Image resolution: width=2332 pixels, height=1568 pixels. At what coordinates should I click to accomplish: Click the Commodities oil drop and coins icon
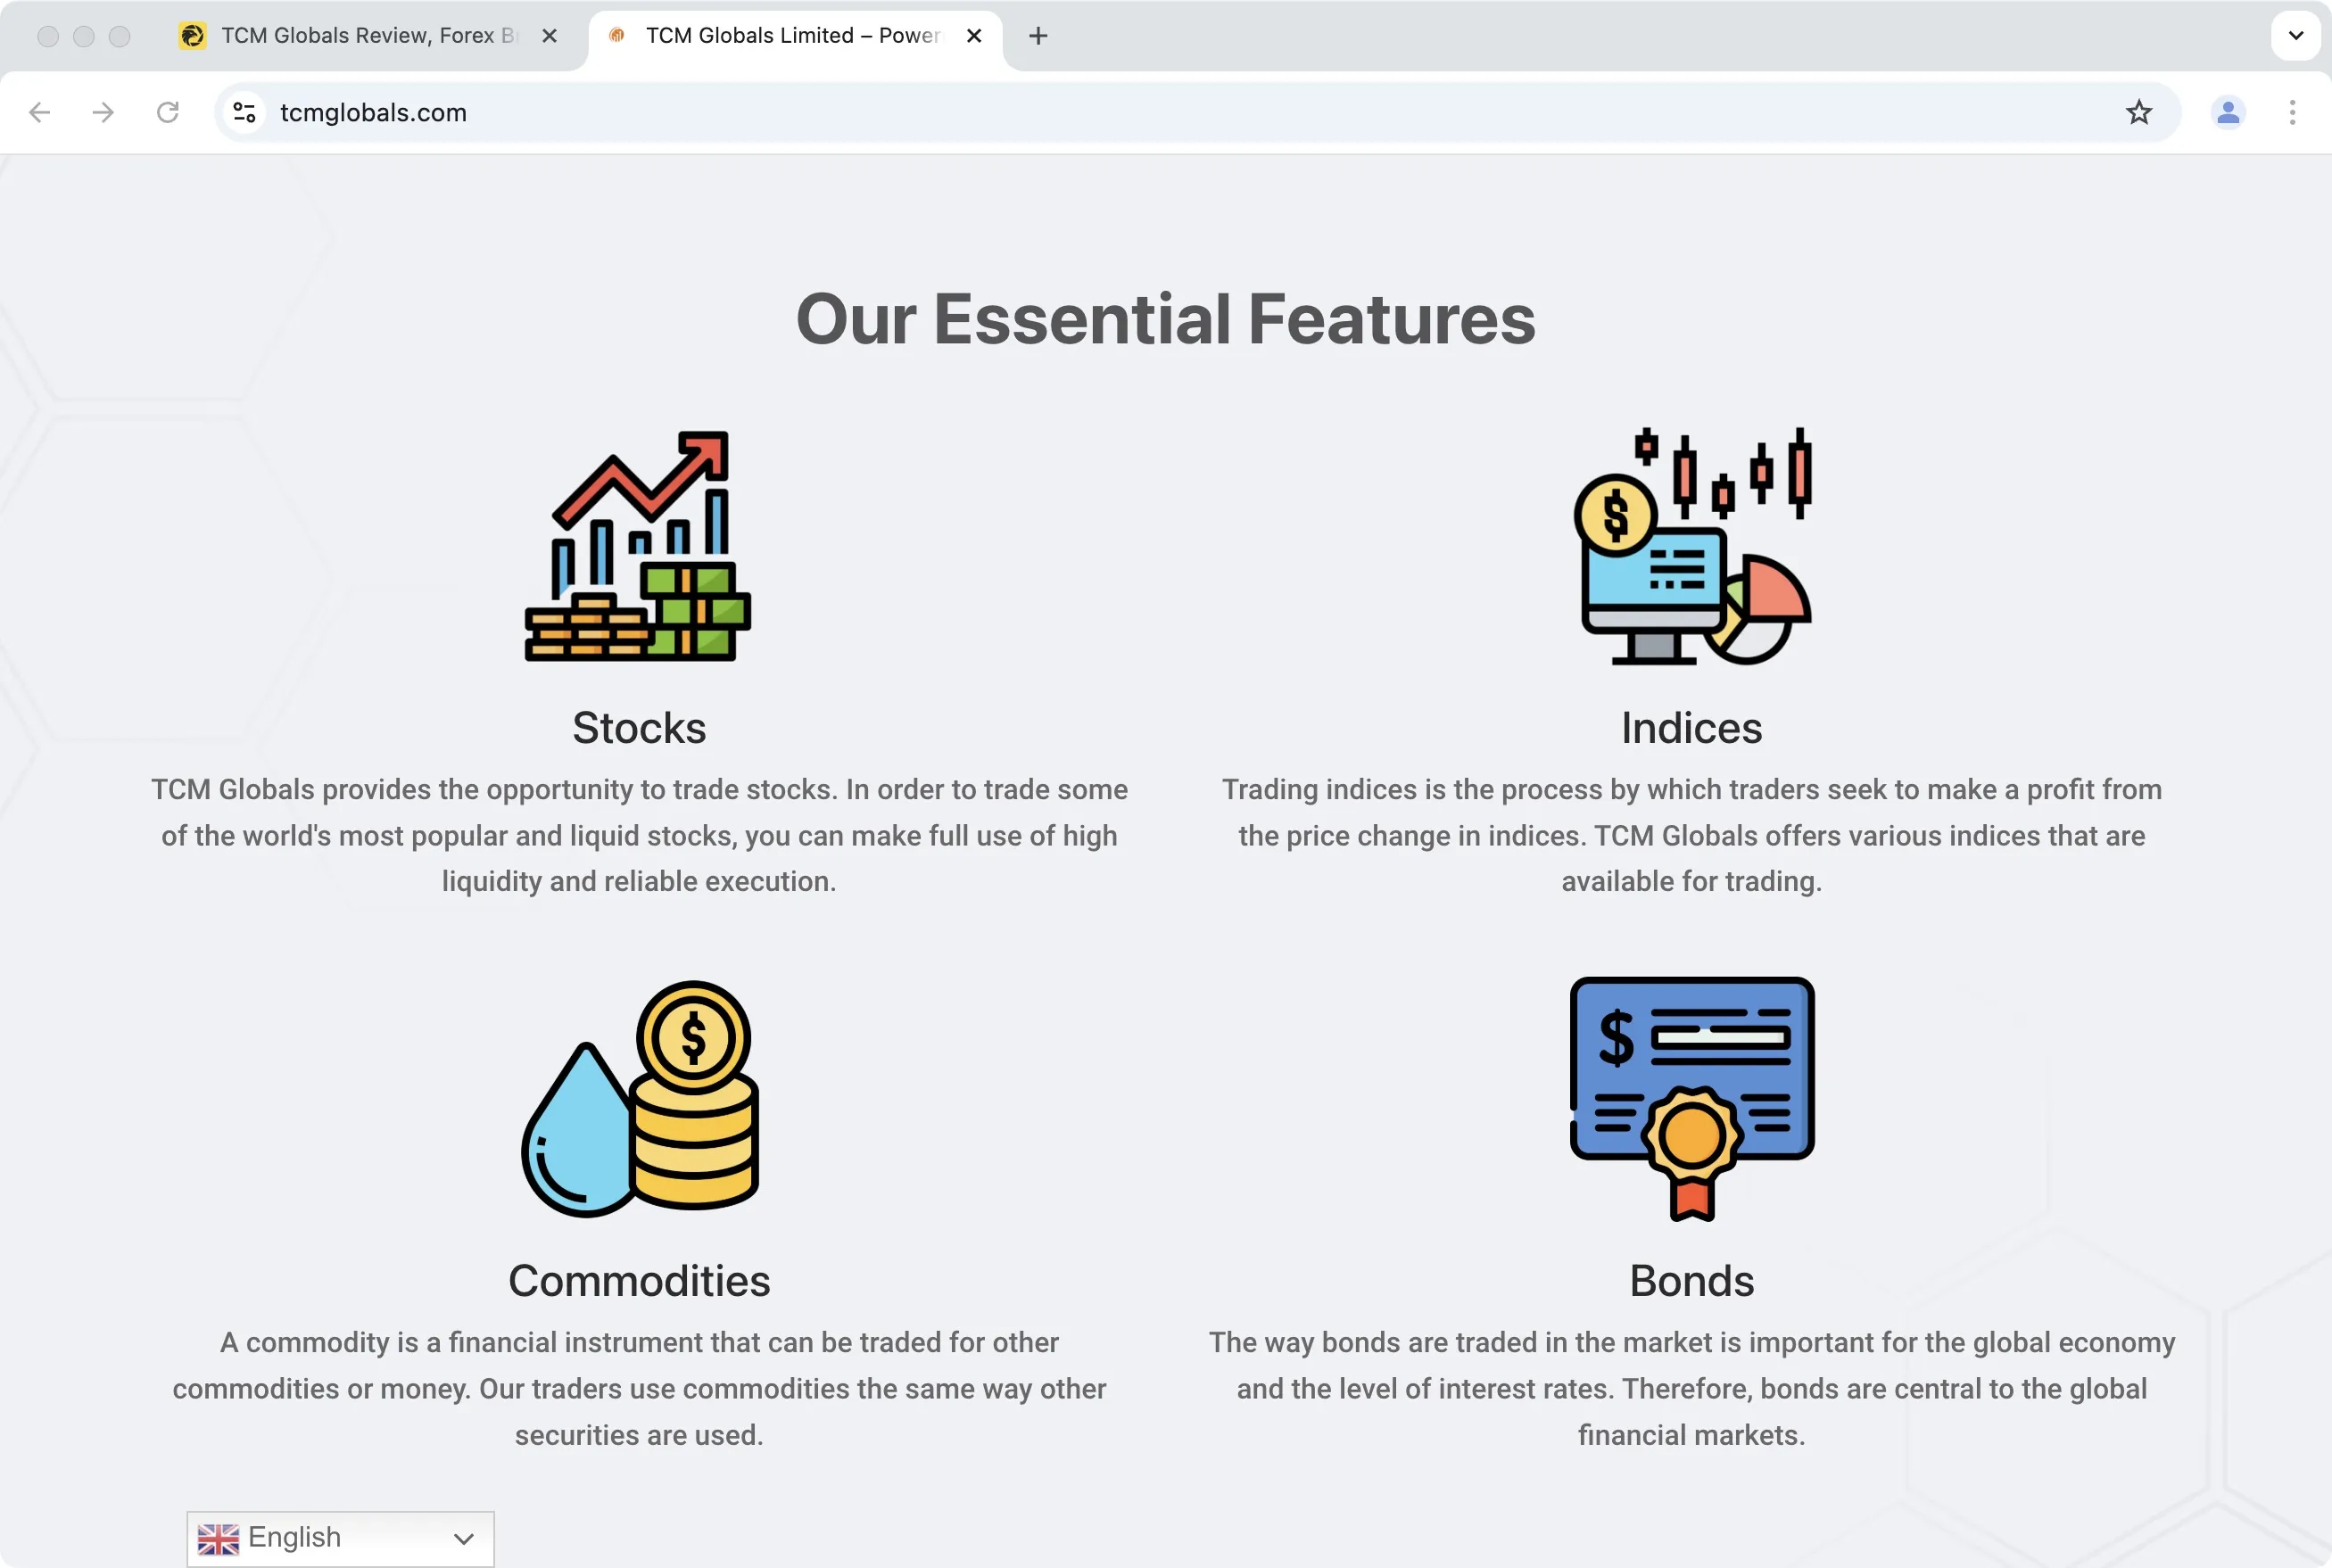pyautogui.click(x=640, y=1099)
